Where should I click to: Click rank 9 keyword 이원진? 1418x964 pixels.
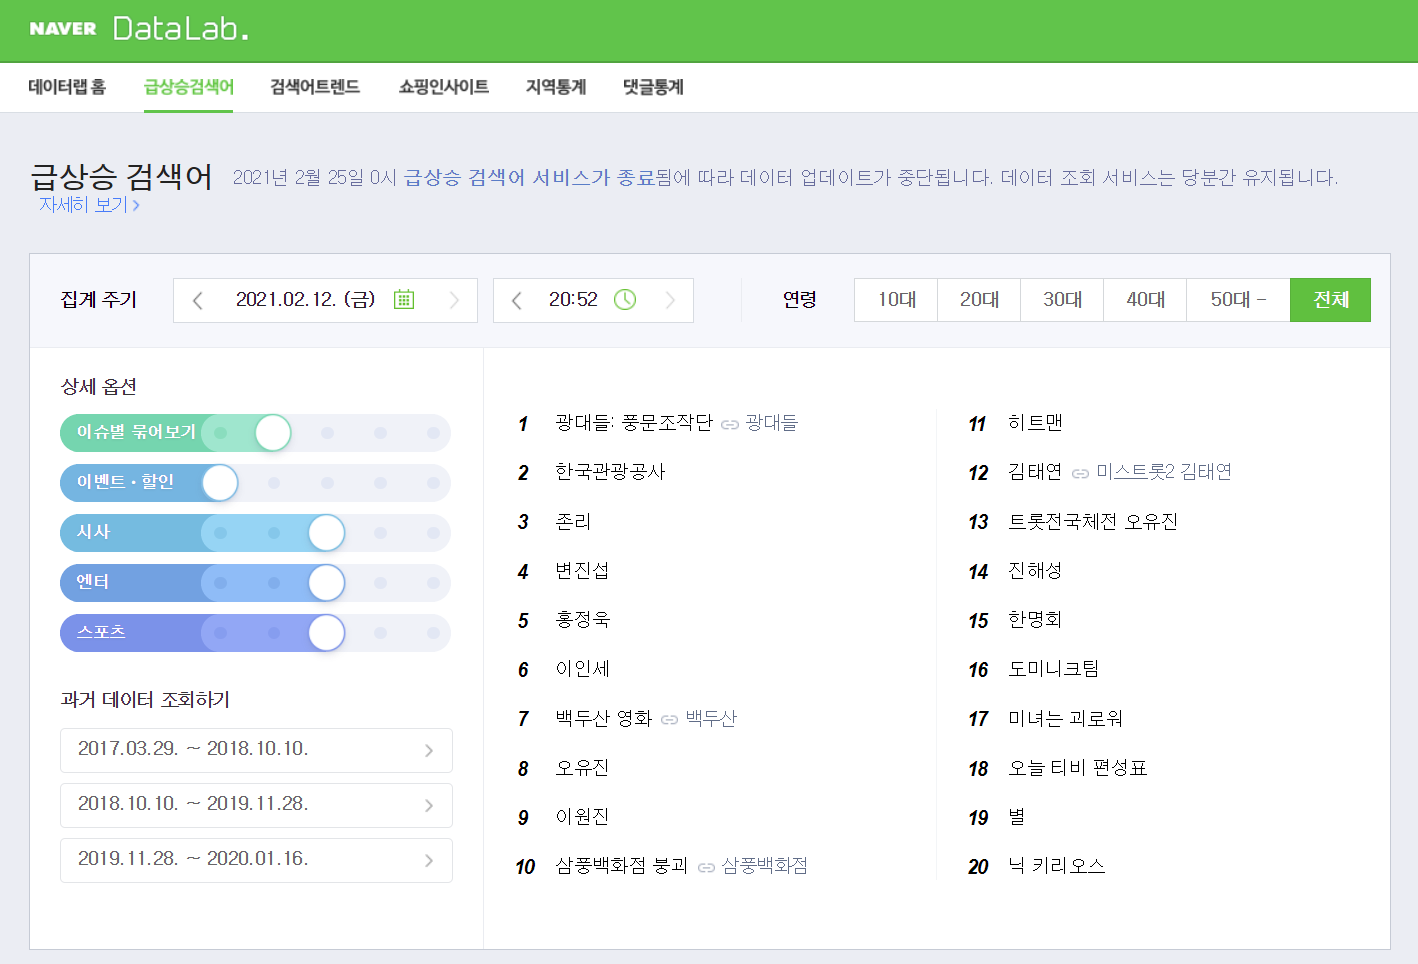pos(582,817)
